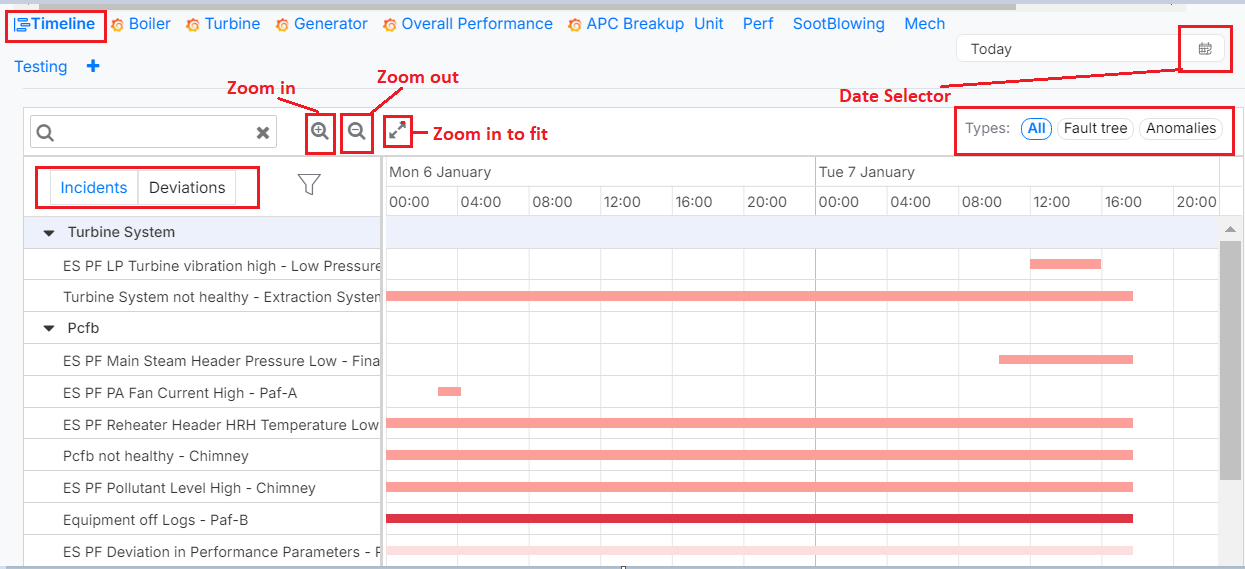Select the Fault tree type filter
This screenshot has height=569, width=1245.
(1095, 128)
